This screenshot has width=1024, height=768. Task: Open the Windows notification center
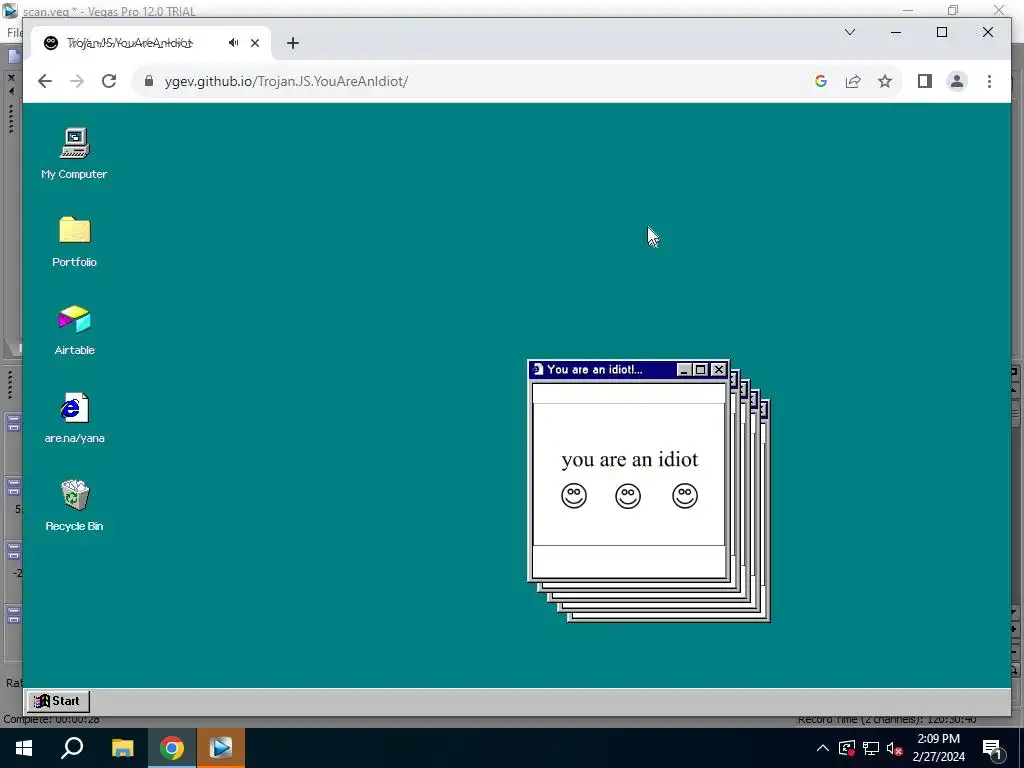pos(992,748)
